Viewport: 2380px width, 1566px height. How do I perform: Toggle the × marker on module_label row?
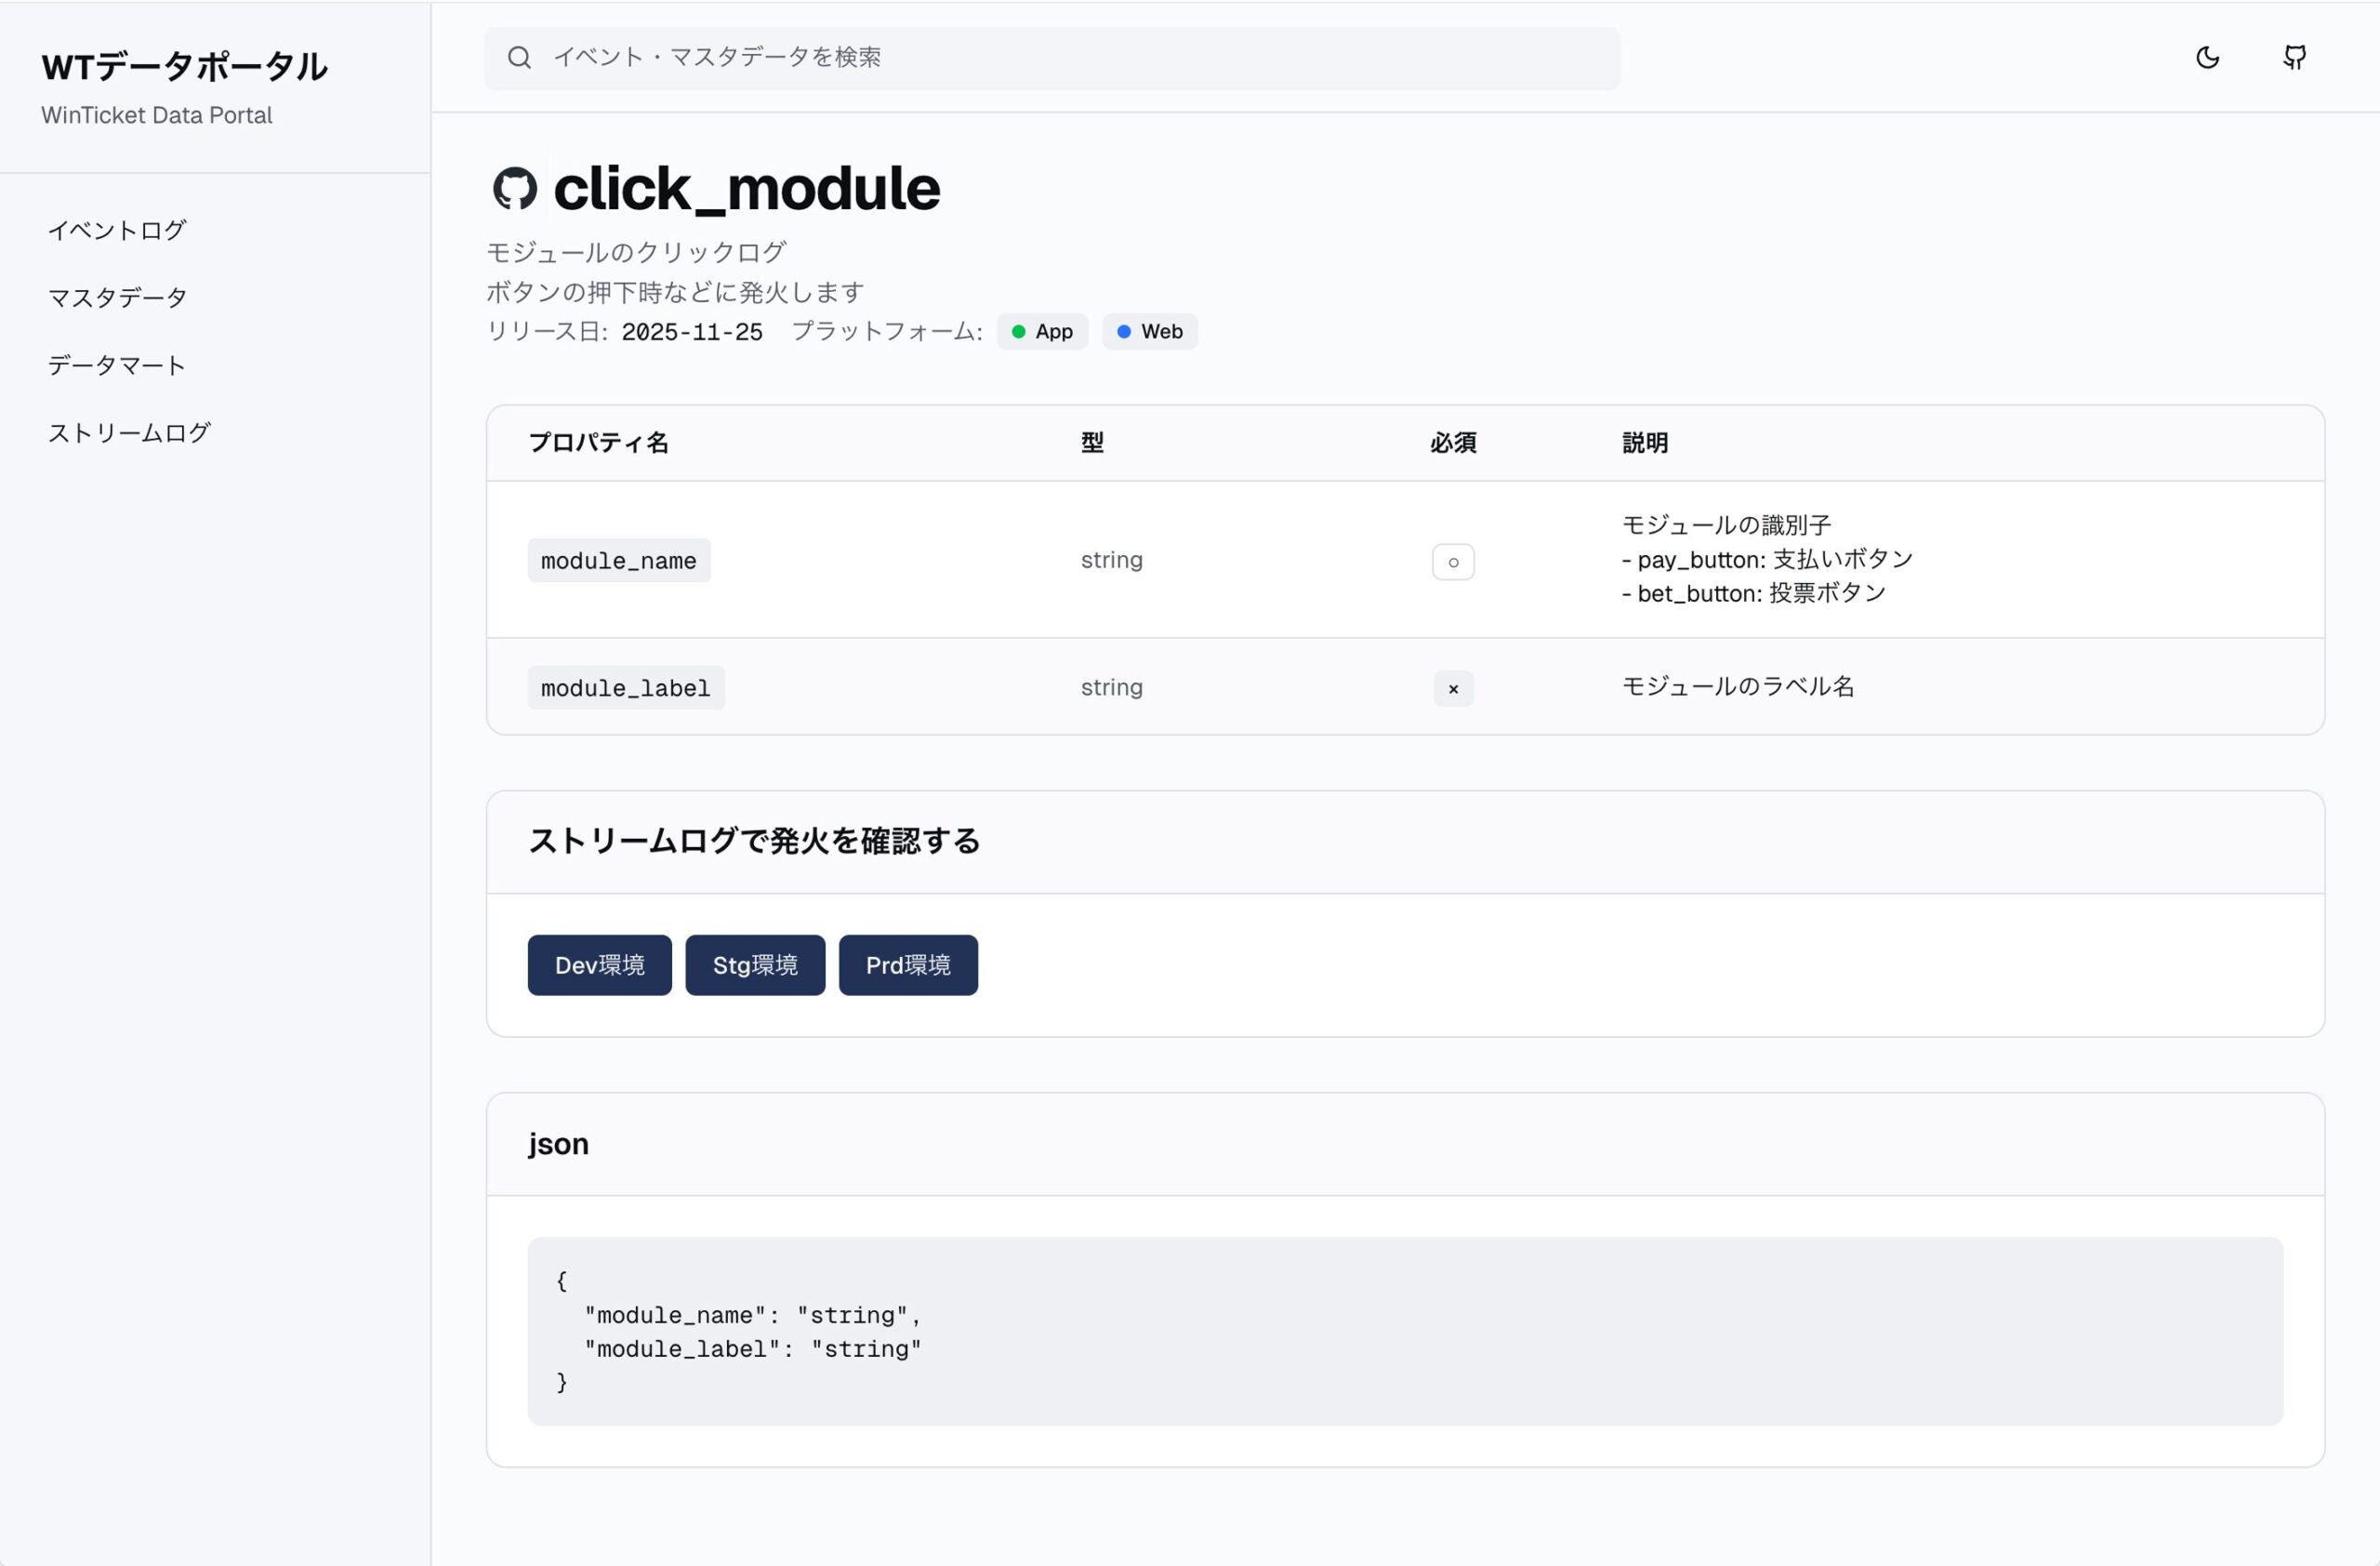pos(1453,688)
